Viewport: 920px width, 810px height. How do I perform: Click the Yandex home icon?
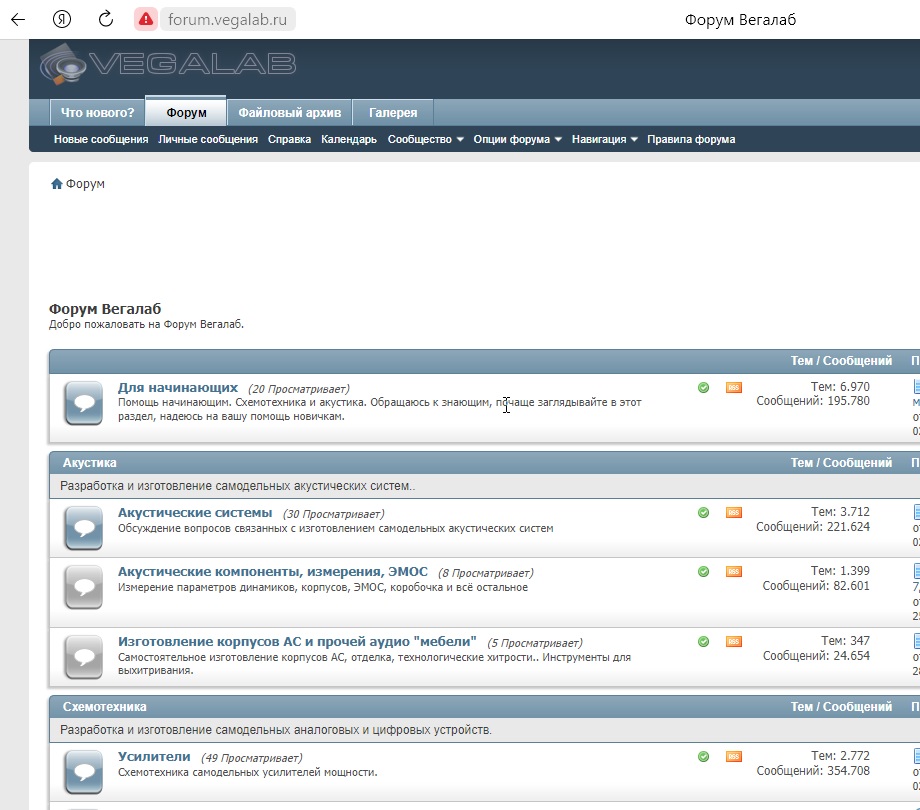62,19
